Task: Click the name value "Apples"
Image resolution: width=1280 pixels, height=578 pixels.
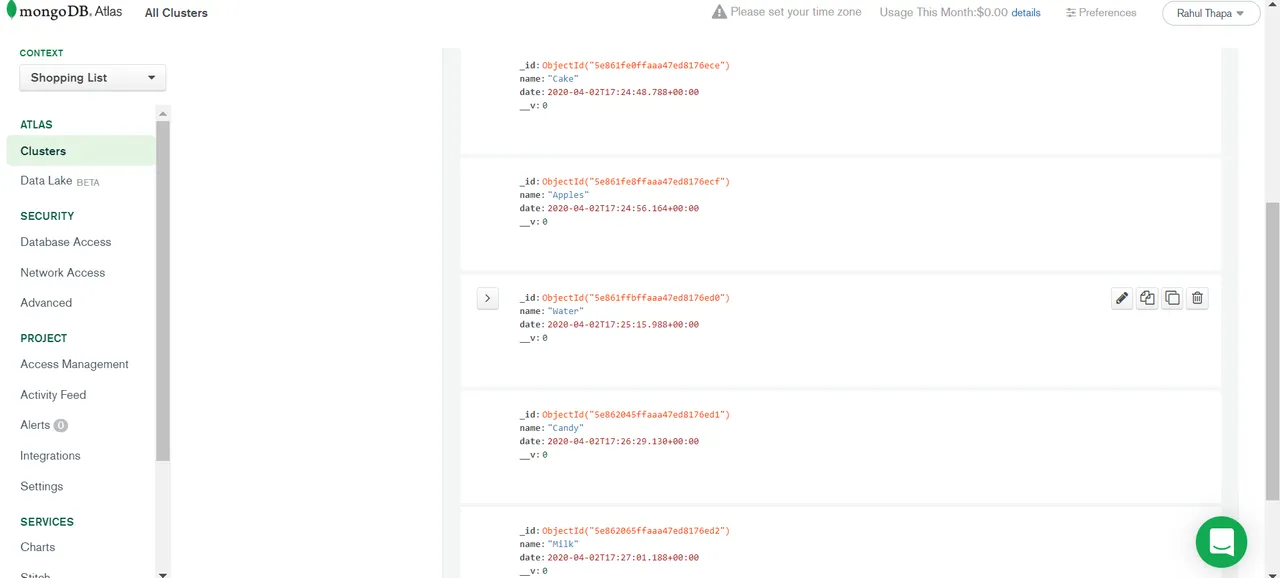Action: point(568,195)
